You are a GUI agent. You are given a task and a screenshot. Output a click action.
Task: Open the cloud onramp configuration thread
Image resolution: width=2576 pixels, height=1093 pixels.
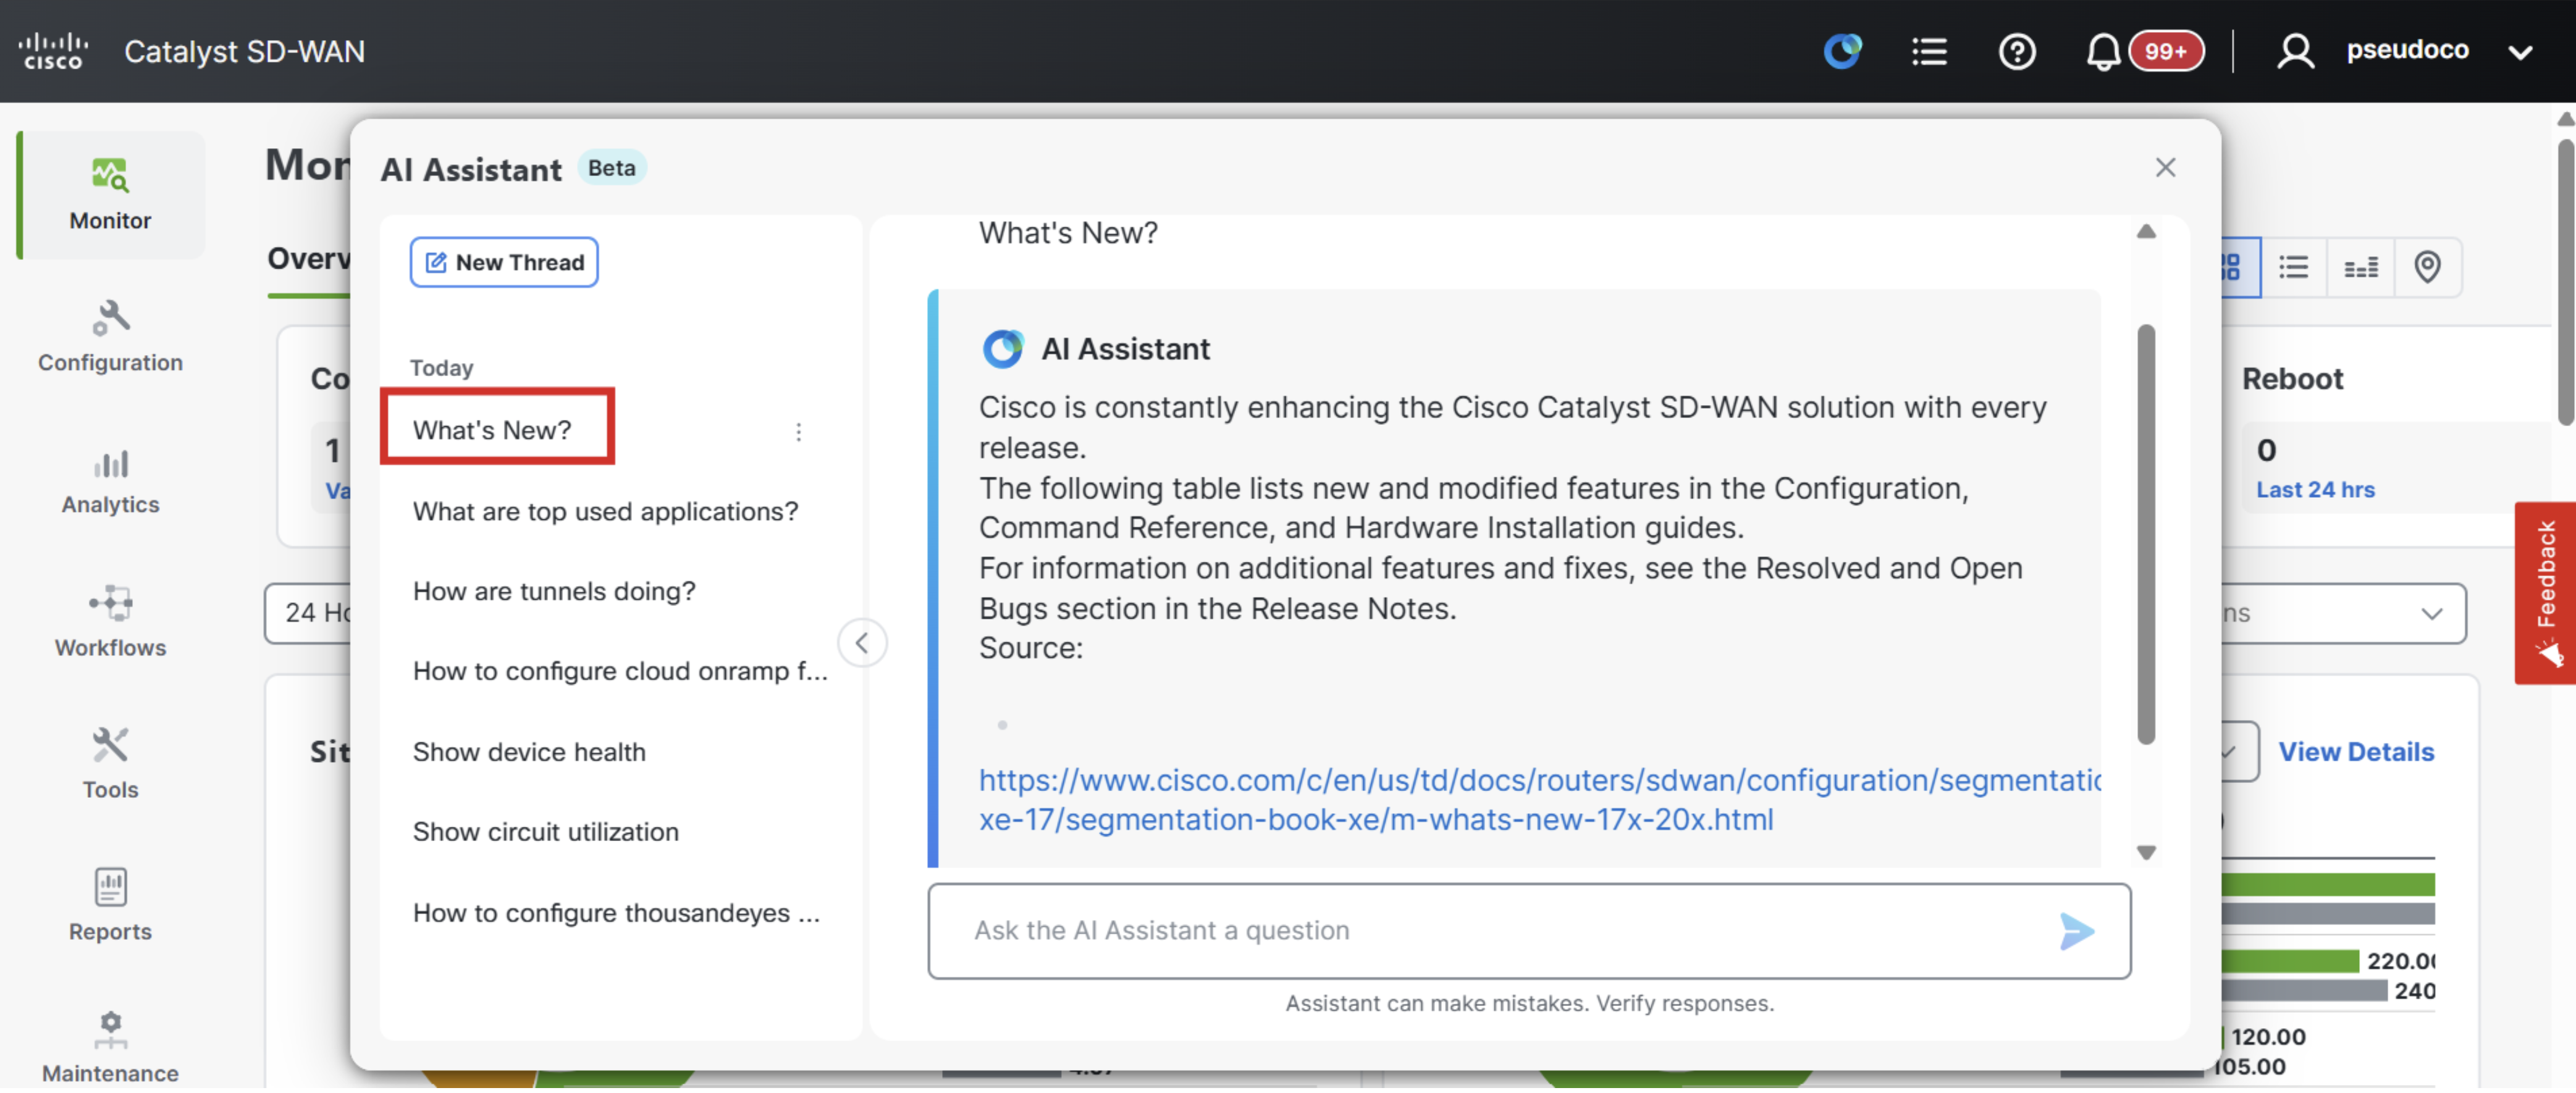click(620, 671)
